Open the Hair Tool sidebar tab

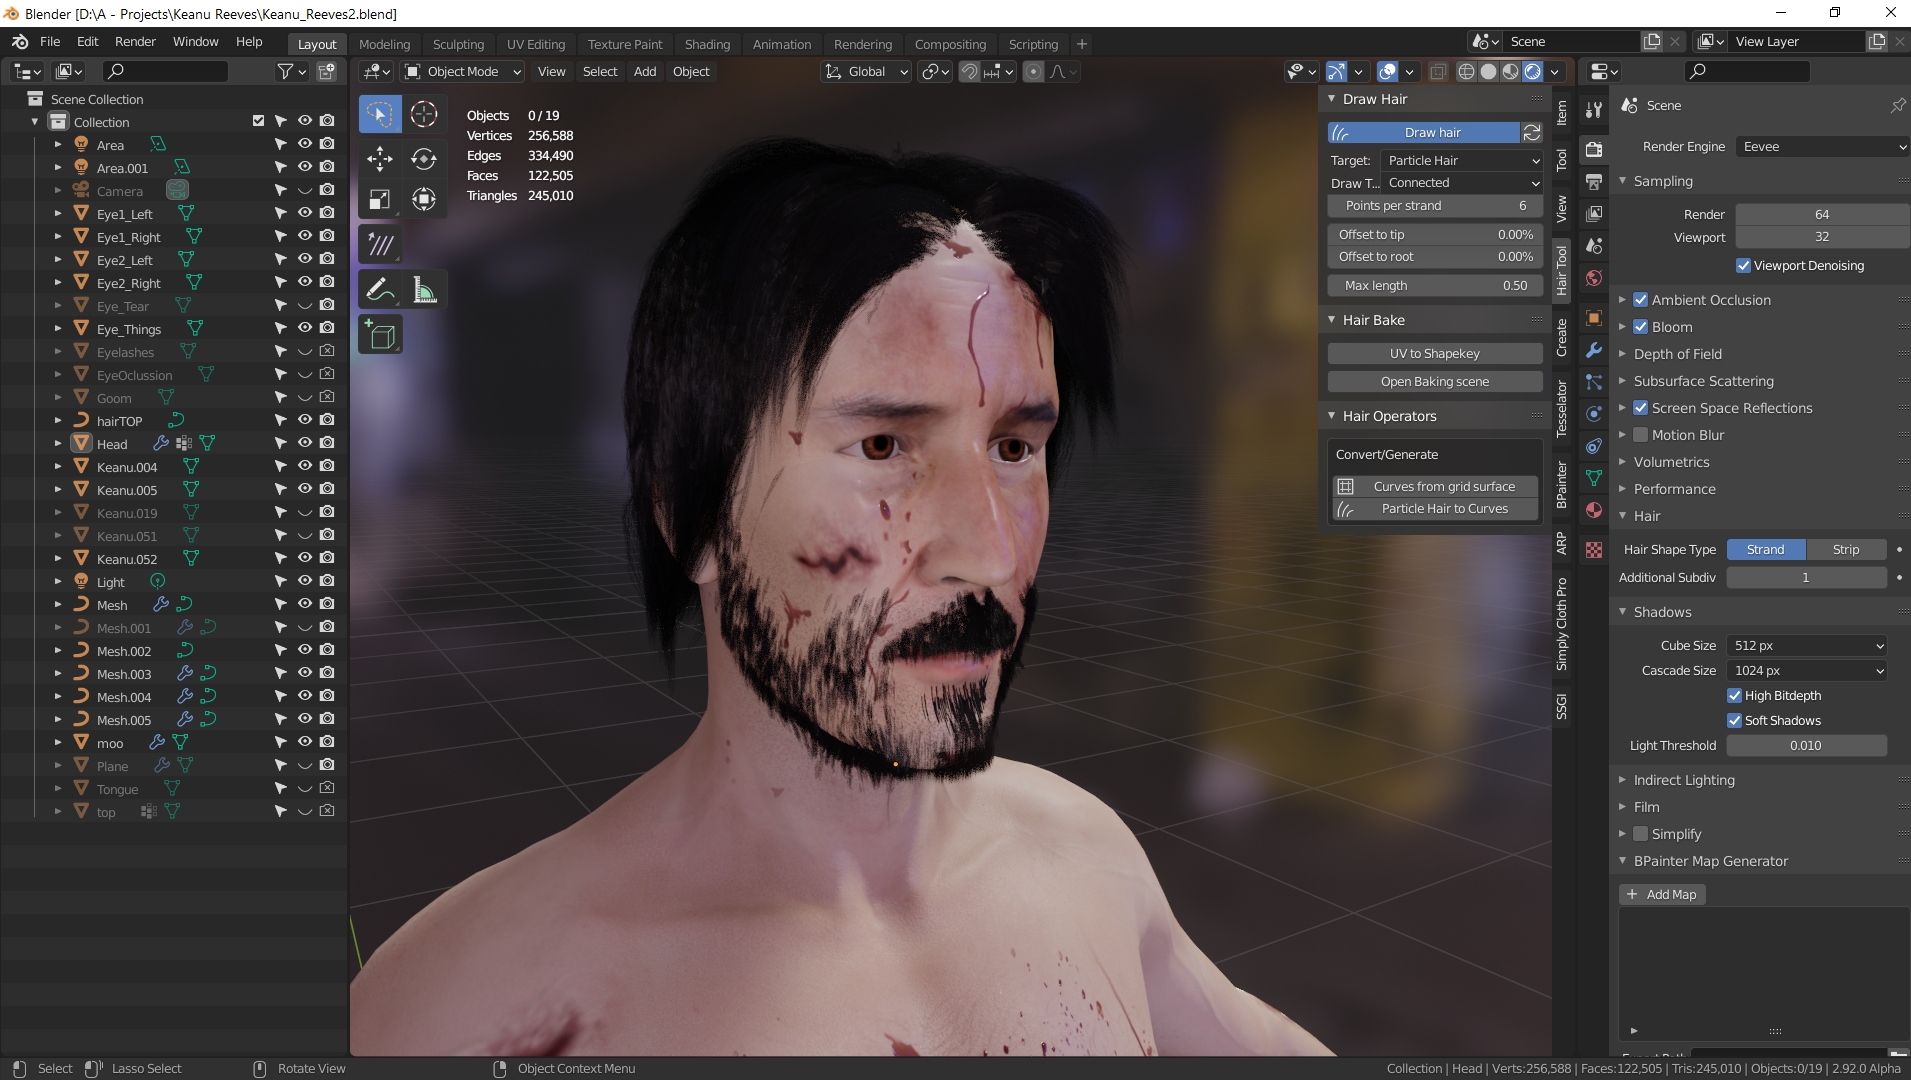coord(1561,270)
